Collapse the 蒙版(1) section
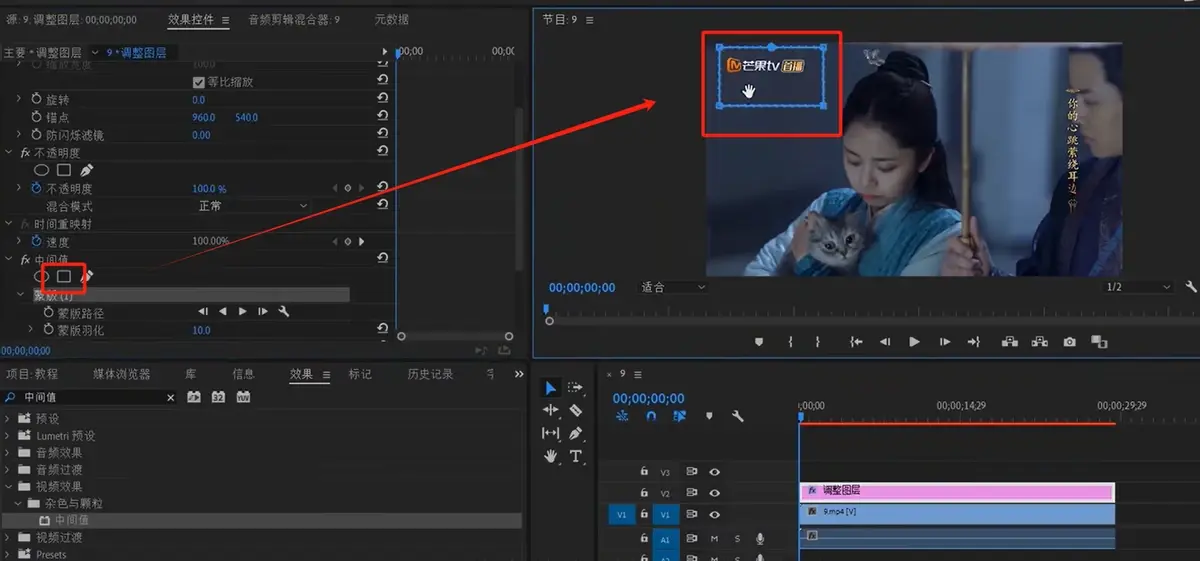1200x561 pixels. [x=20, y=295]
